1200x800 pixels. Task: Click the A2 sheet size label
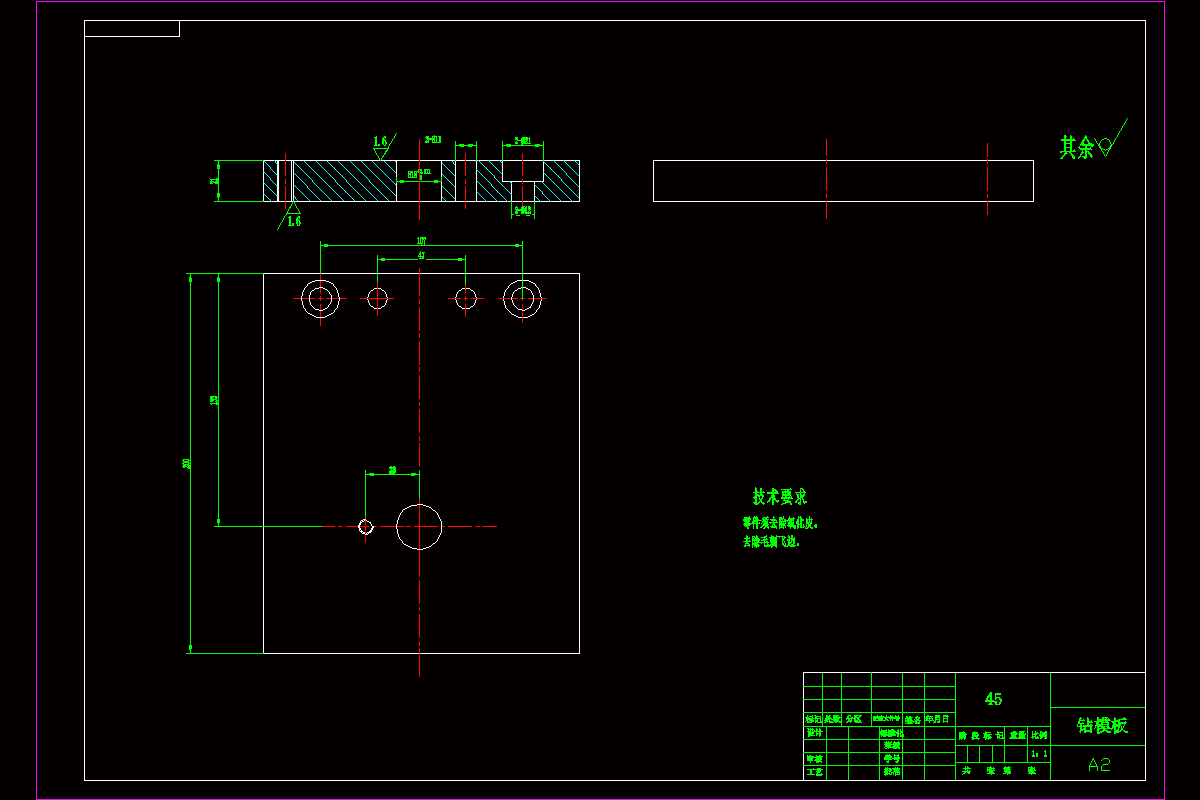(x=1099, y=765)
